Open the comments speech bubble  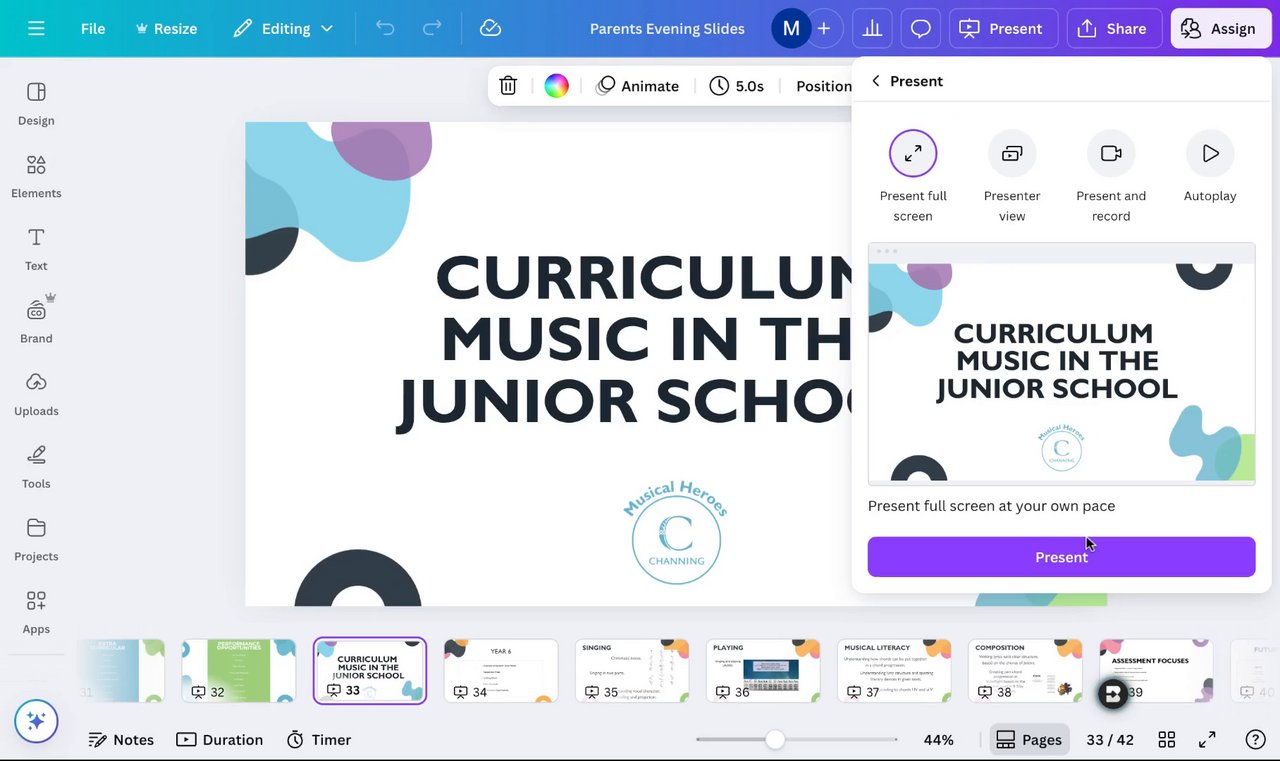tap(921, 28)
